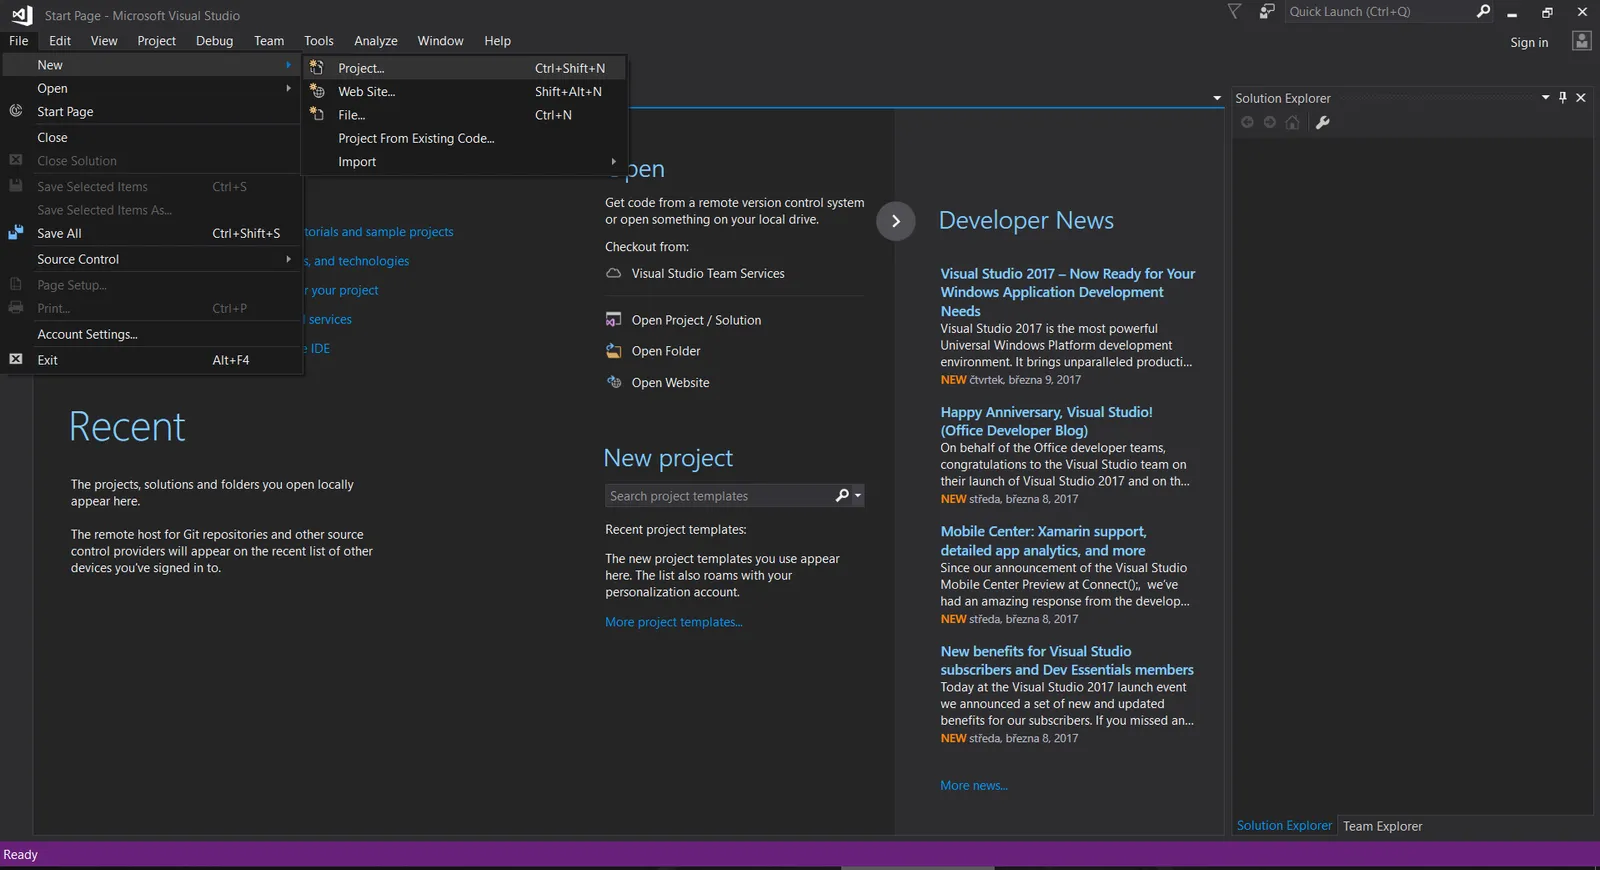The height and width of the screenshot is (870, 1600).
Task: Click the Visual Studio logo in title bar
Action: coord(22,15)
